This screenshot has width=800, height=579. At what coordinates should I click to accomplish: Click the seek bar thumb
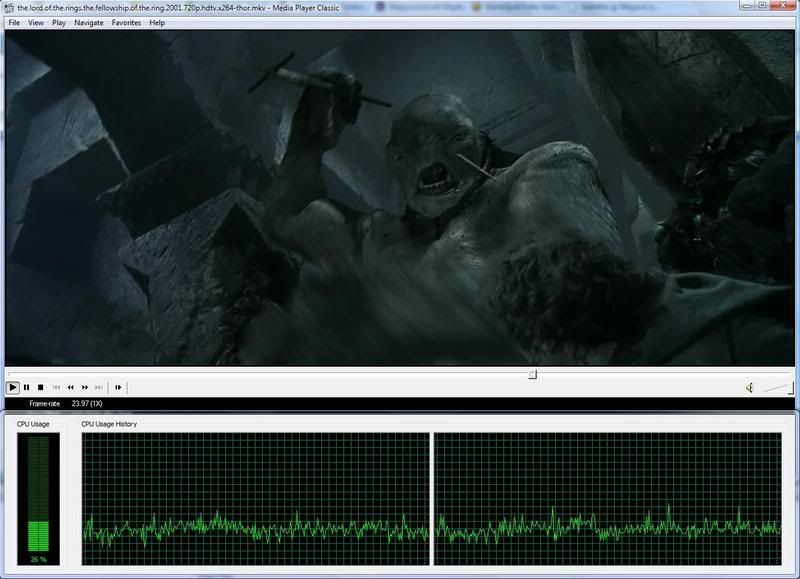(x=532, y=374)
